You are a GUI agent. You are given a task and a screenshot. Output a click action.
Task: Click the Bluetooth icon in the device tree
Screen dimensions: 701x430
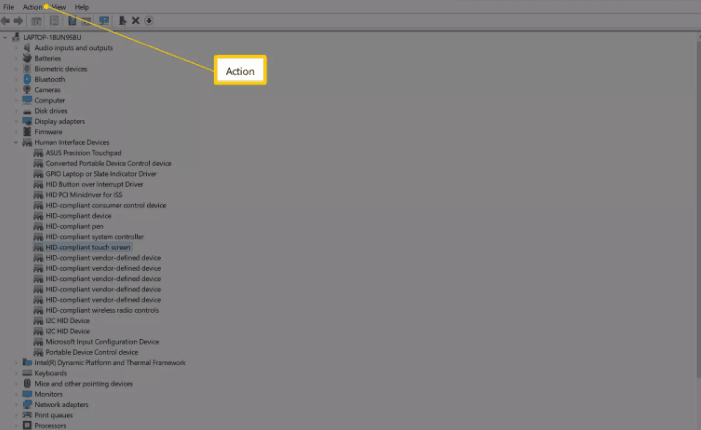27,79
